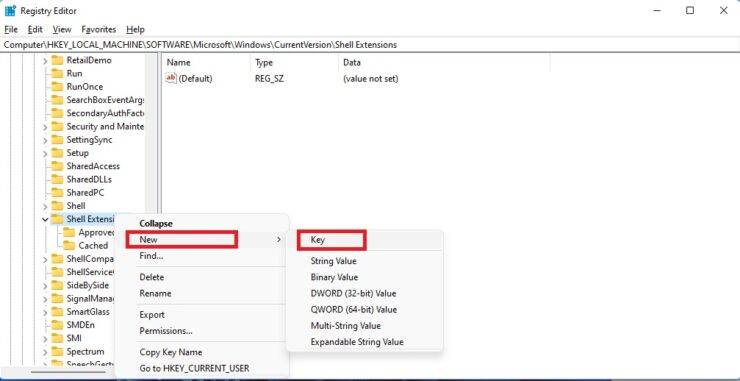Click the SharedPC folder icon
740x381 pixels.
point(57,192)
